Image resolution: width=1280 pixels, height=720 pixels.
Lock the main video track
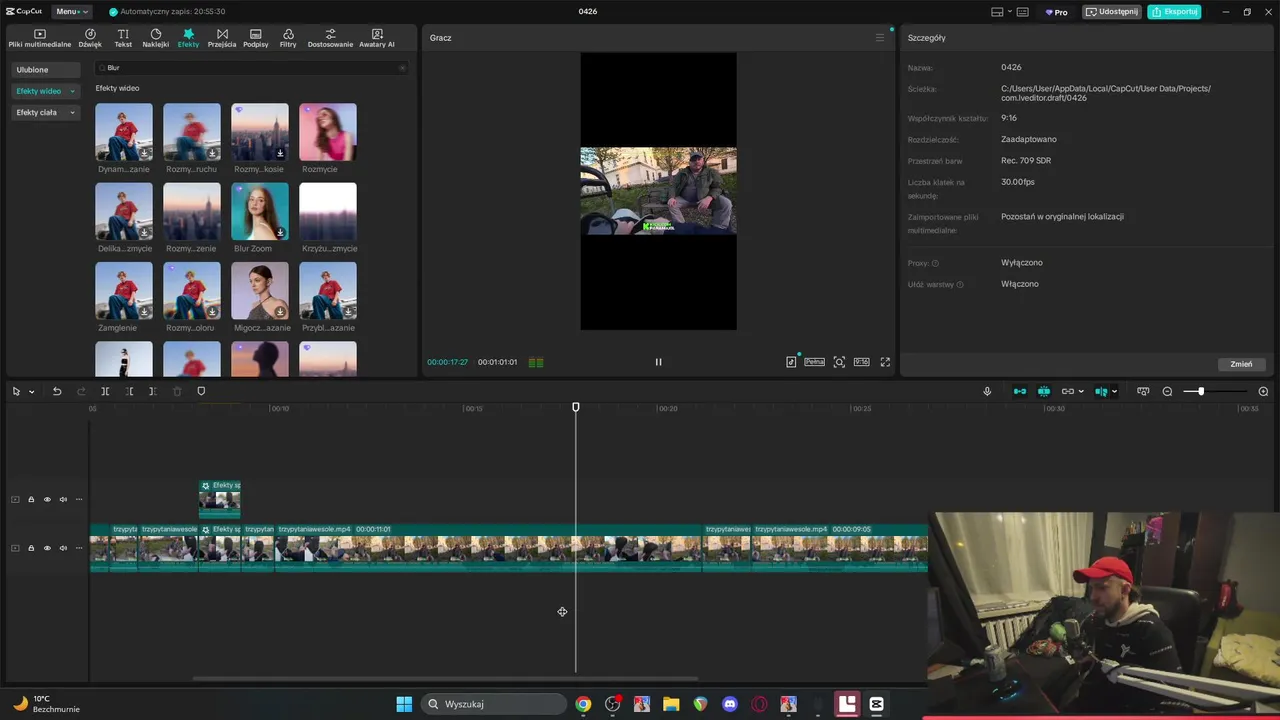pos(31,548)
